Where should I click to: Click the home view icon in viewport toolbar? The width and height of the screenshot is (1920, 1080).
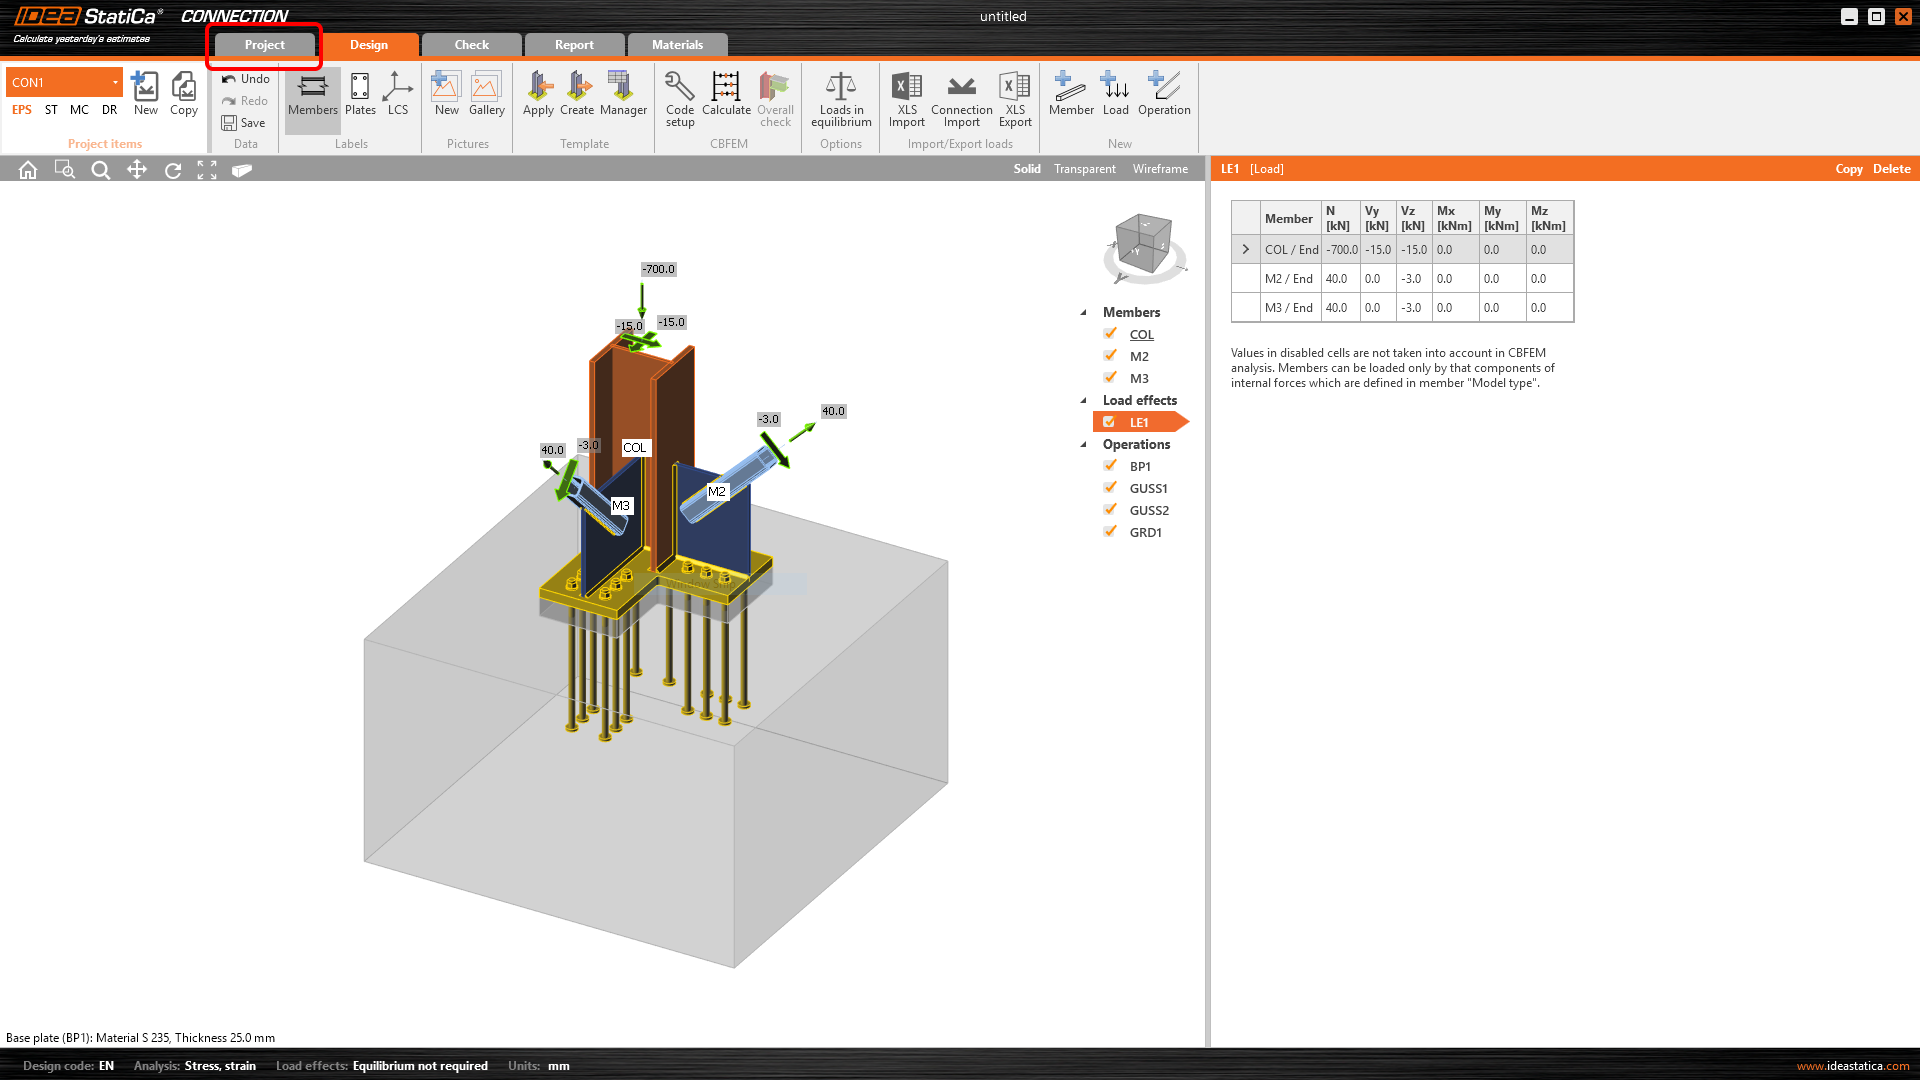[28, 170]
